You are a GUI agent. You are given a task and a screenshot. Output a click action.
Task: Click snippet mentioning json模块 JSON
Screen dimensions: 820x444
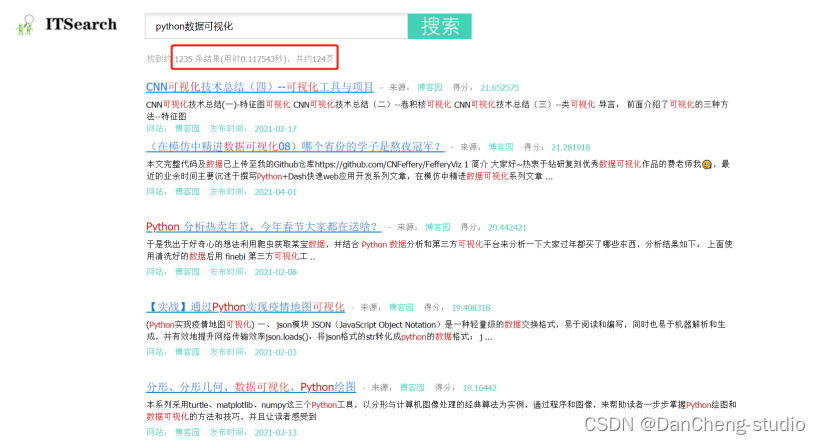[436, 331]
